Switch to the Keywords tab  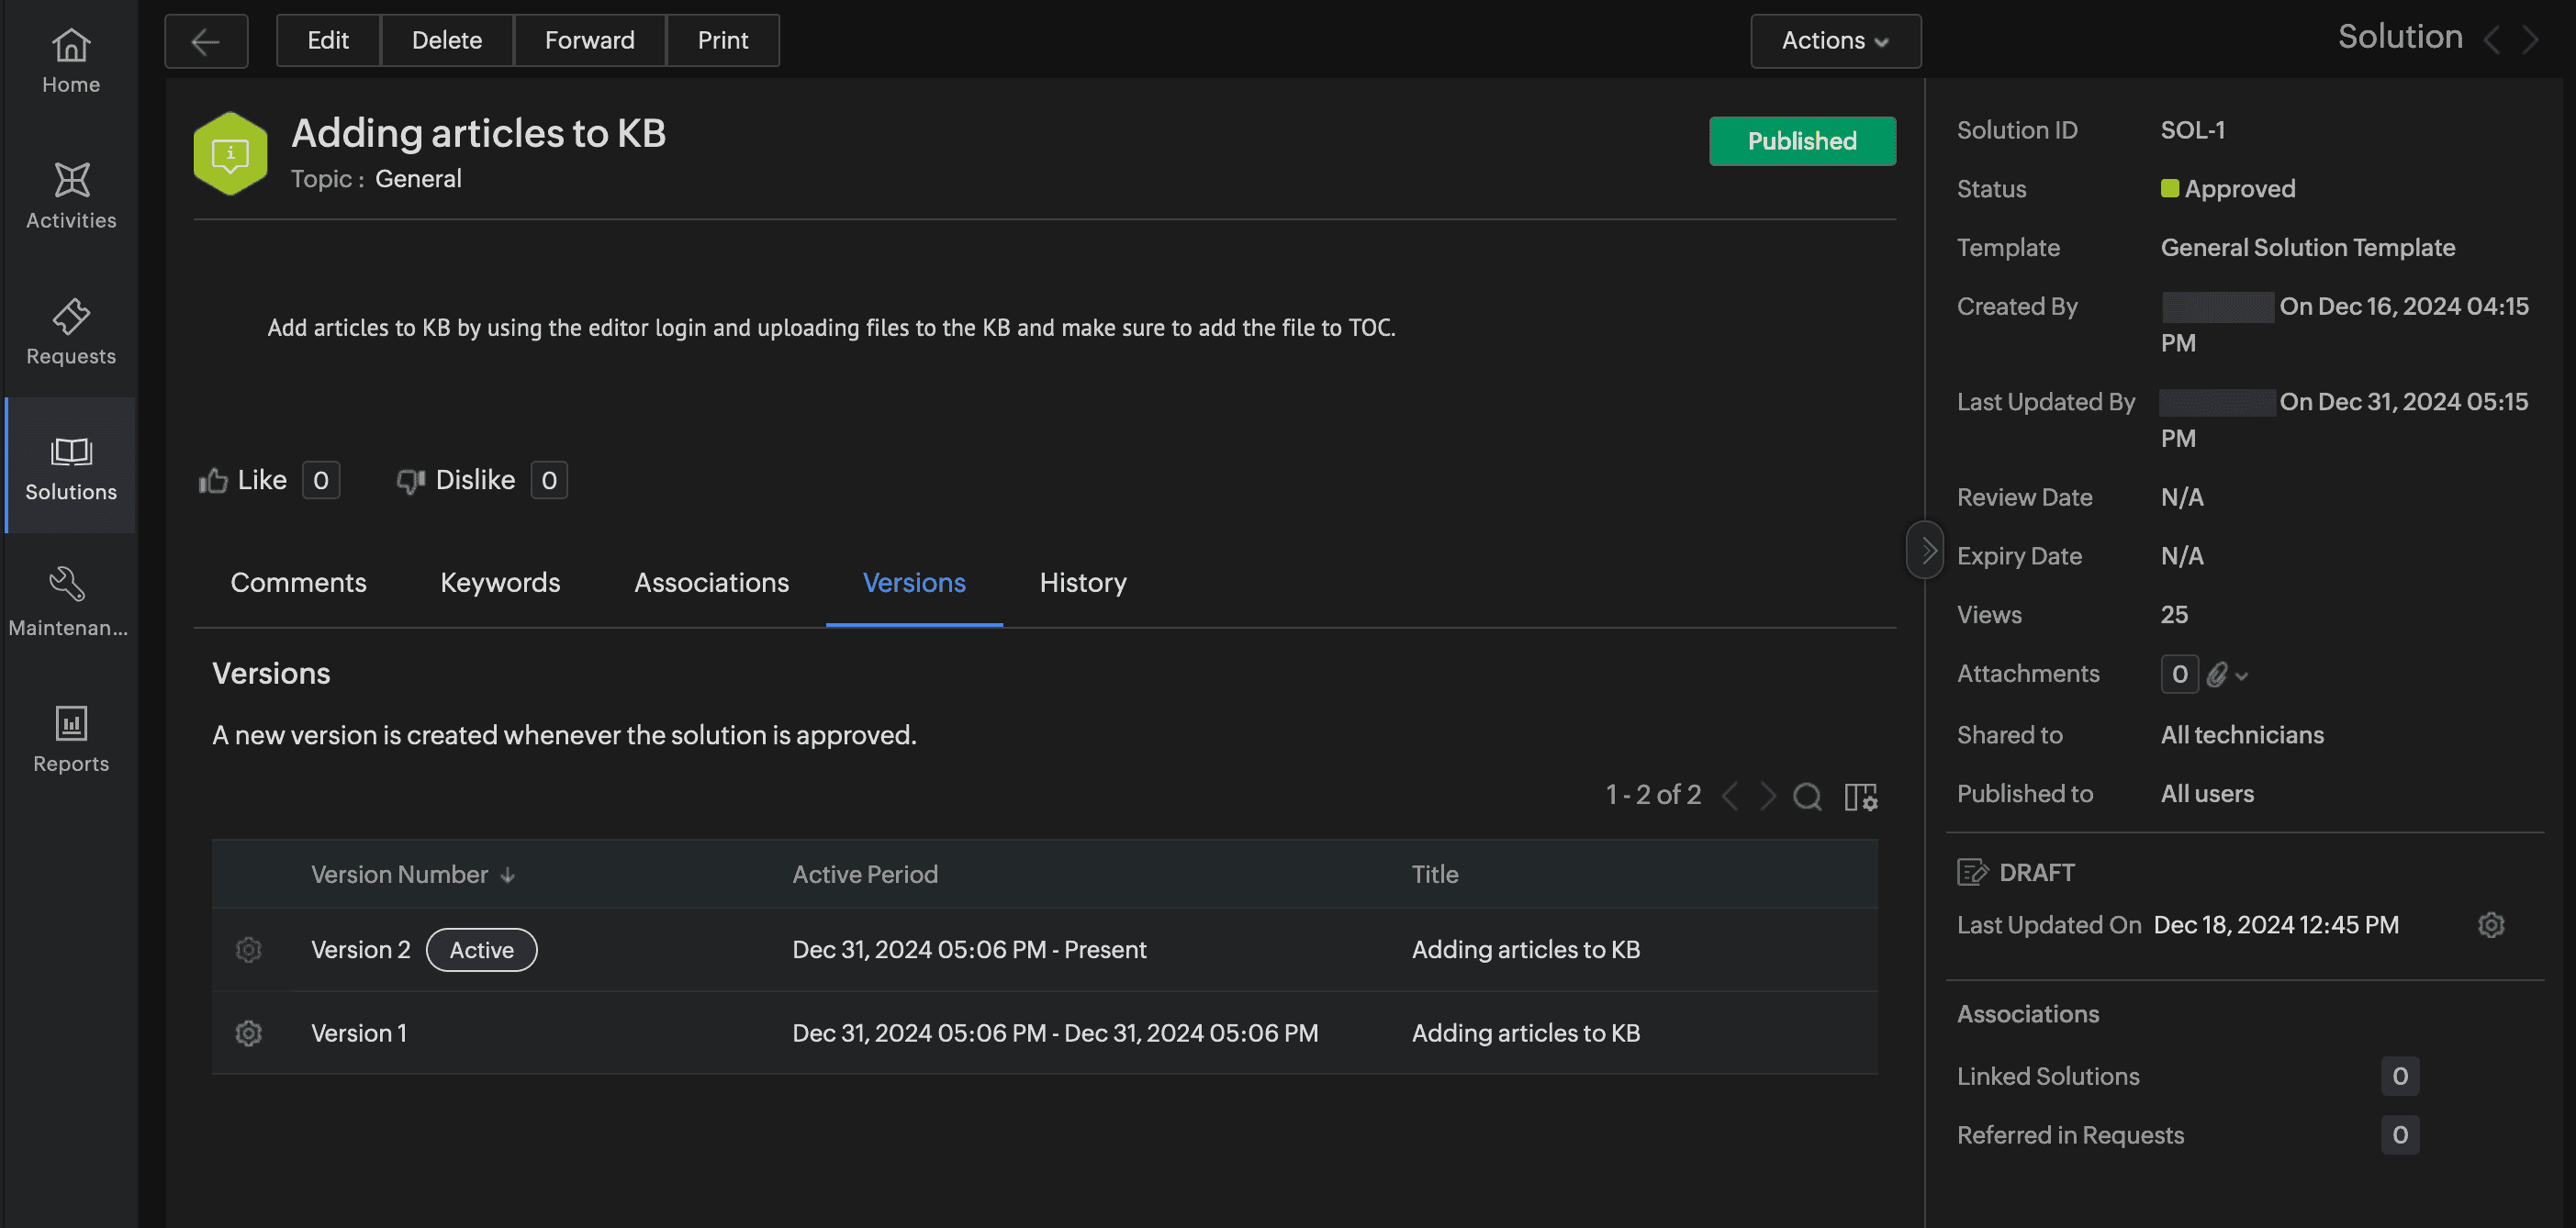point(501,581)
